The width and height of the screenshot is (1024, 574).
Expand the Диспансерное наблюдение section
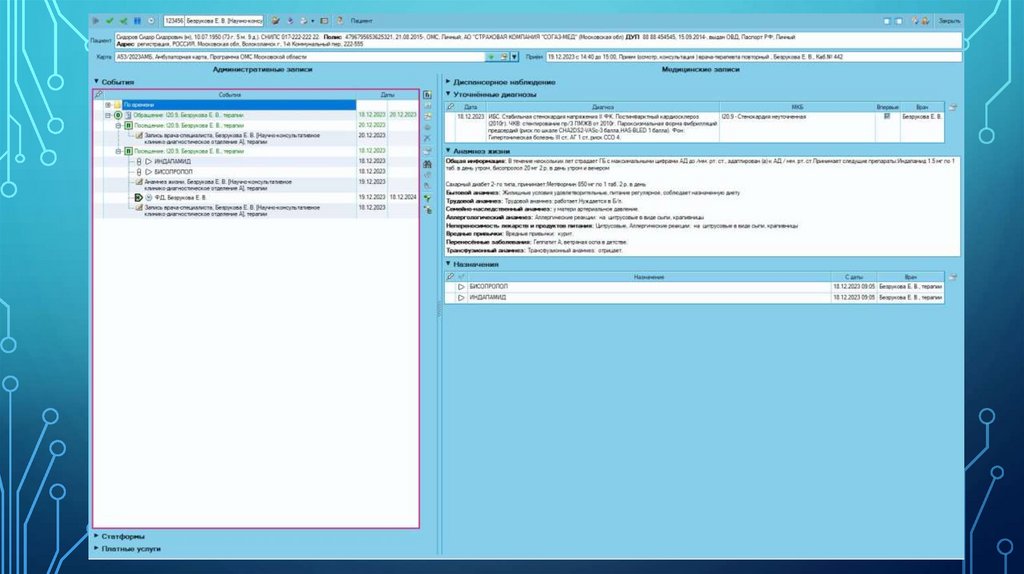point(447,82)
